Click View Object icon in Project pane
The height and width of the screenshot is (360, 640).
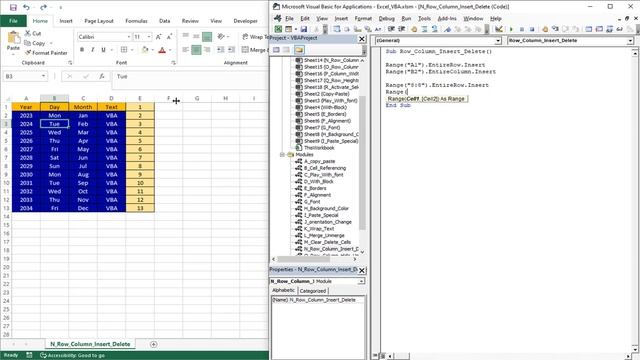tap(287, 50)
